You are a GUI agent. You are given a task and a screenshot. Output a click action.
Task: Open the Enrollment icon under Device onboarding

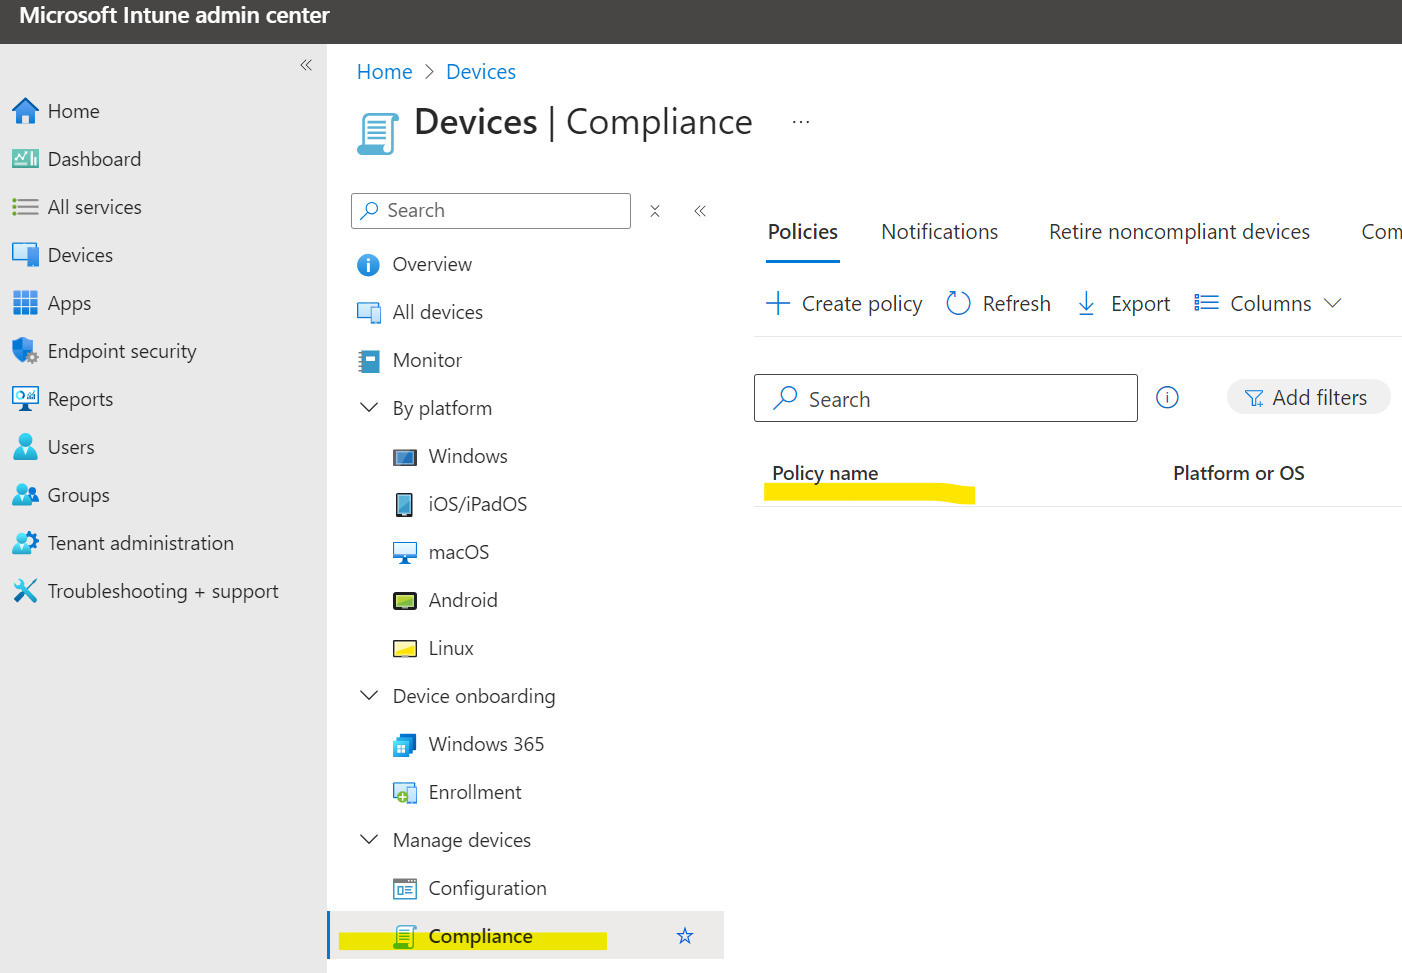tap(405, 793)
